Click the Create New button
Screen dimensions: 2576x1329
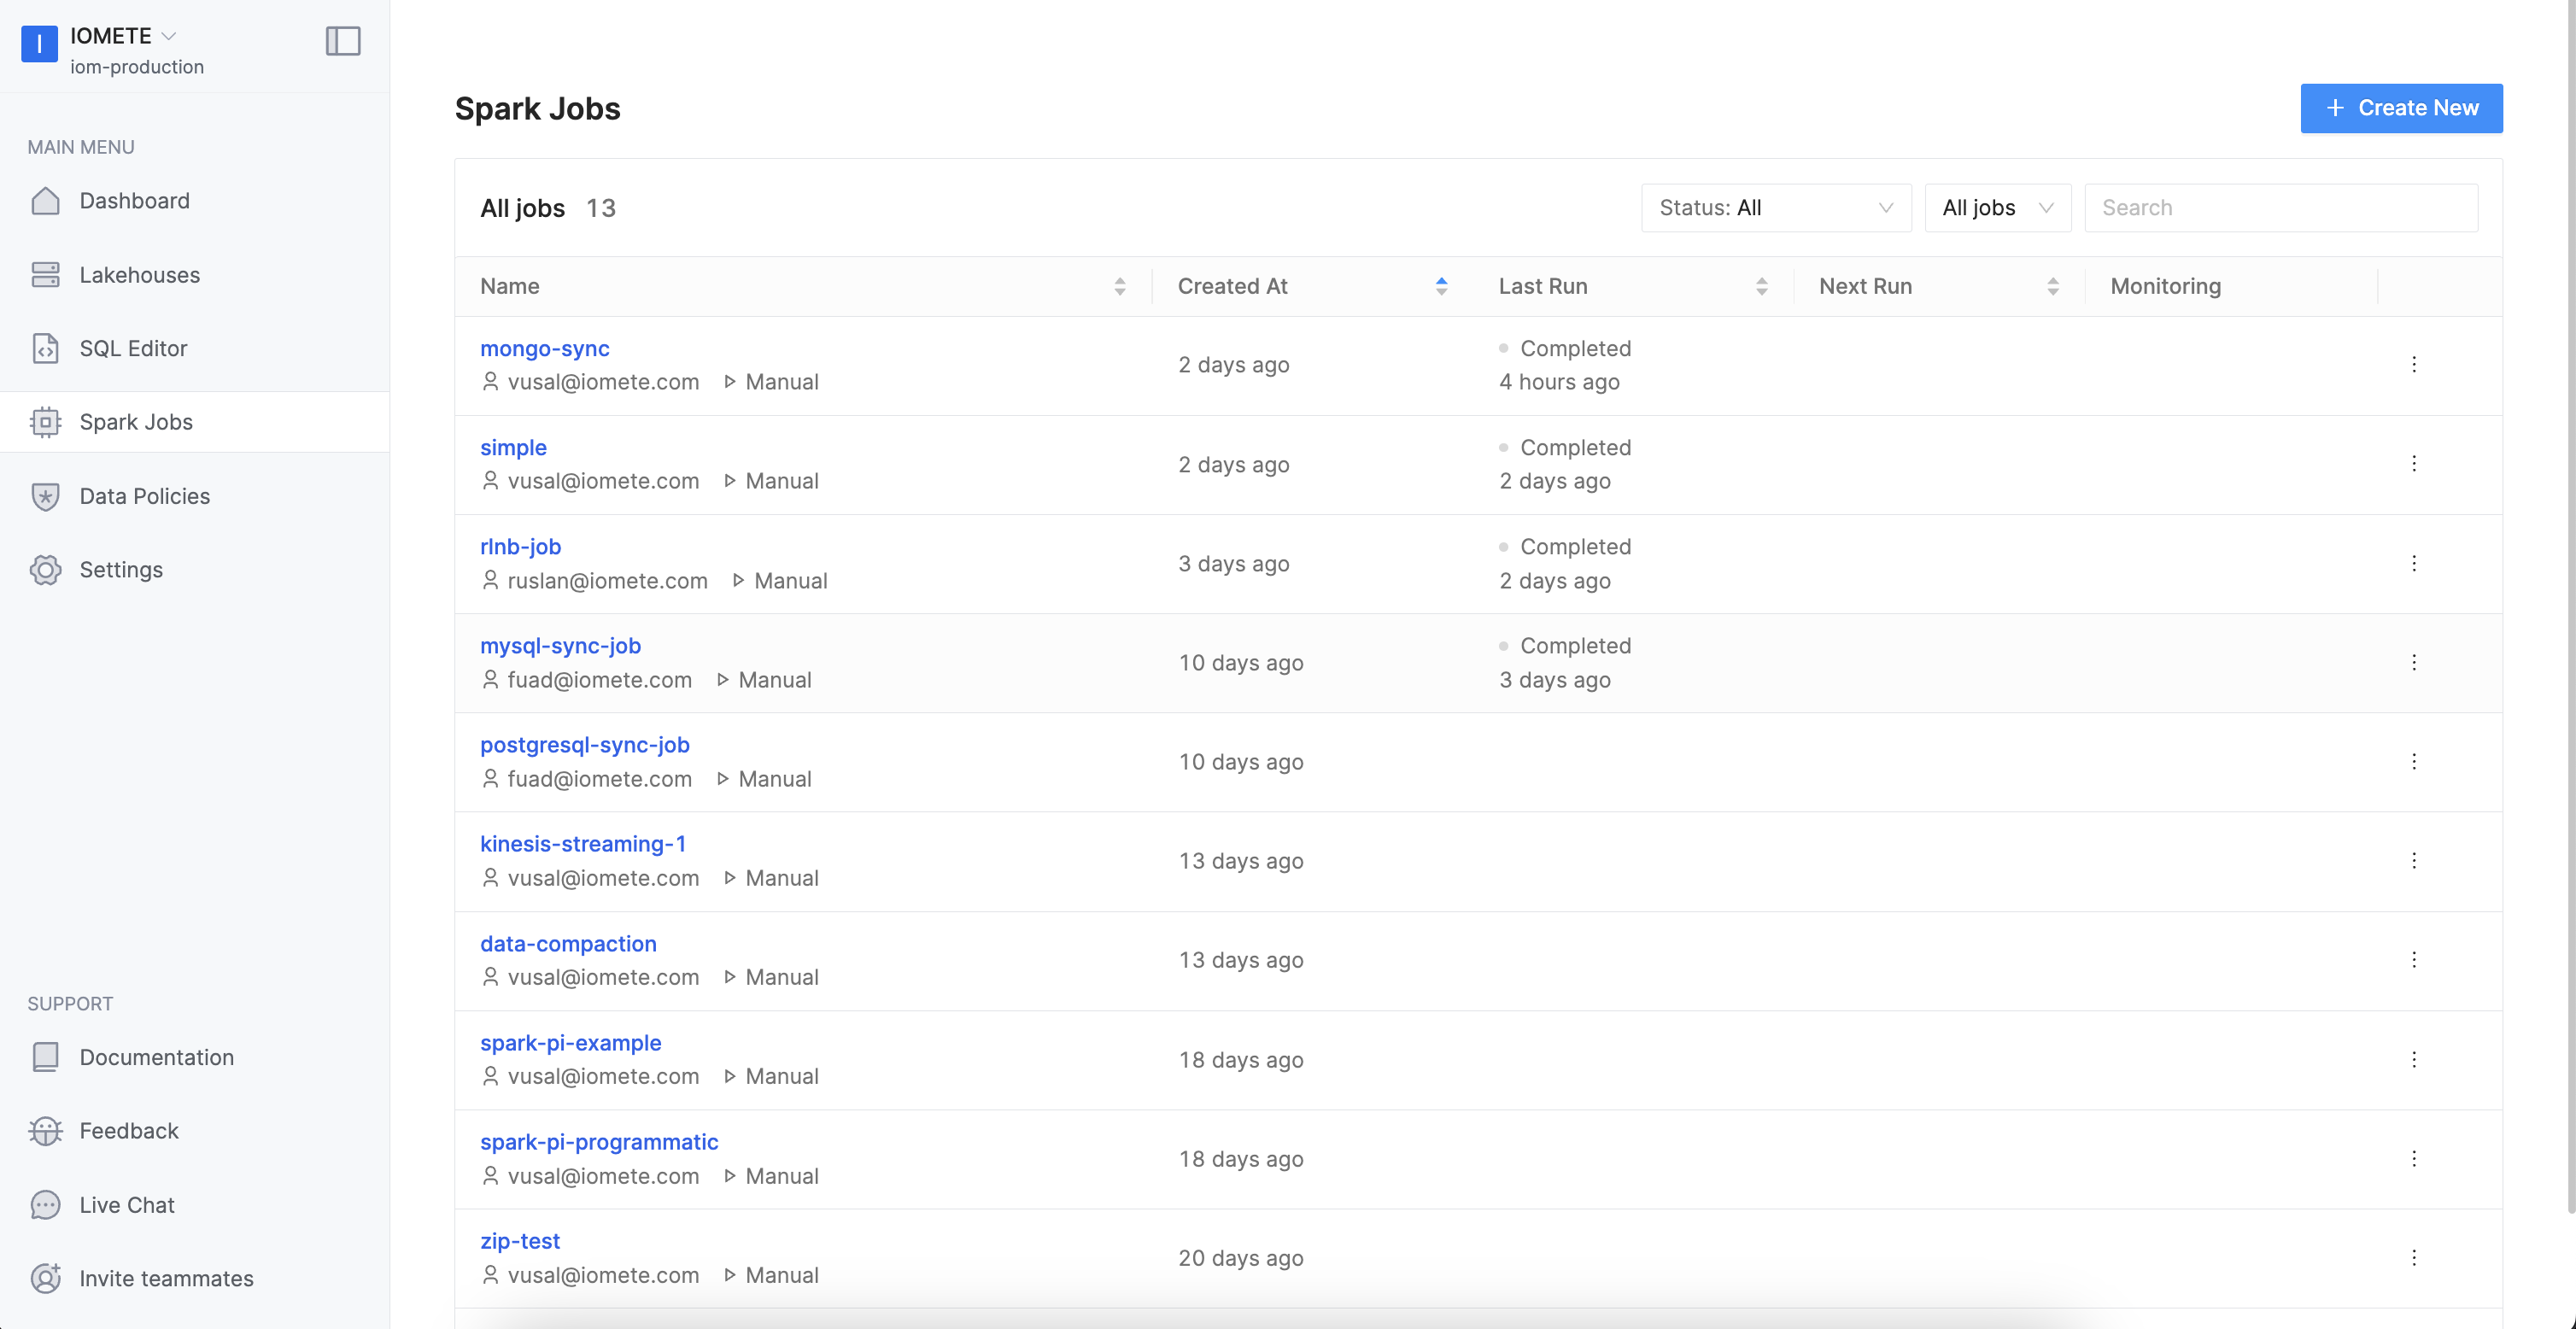2401,108
